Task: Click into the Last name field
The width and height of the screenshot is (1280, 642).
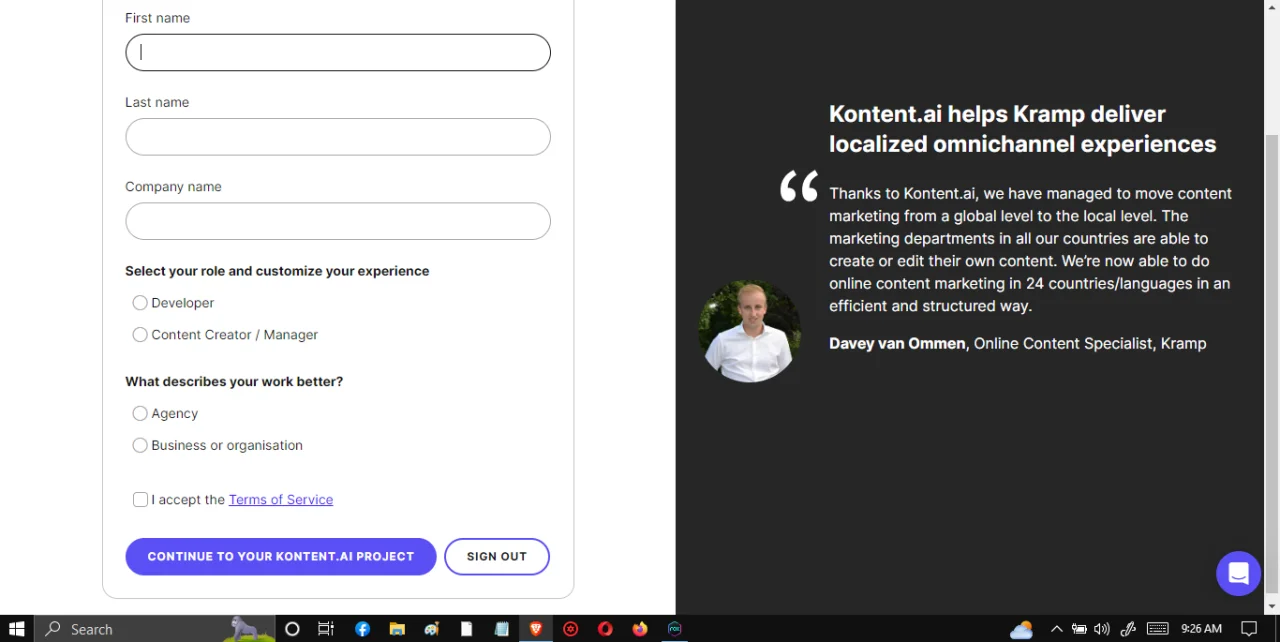Action: (338, 137)
